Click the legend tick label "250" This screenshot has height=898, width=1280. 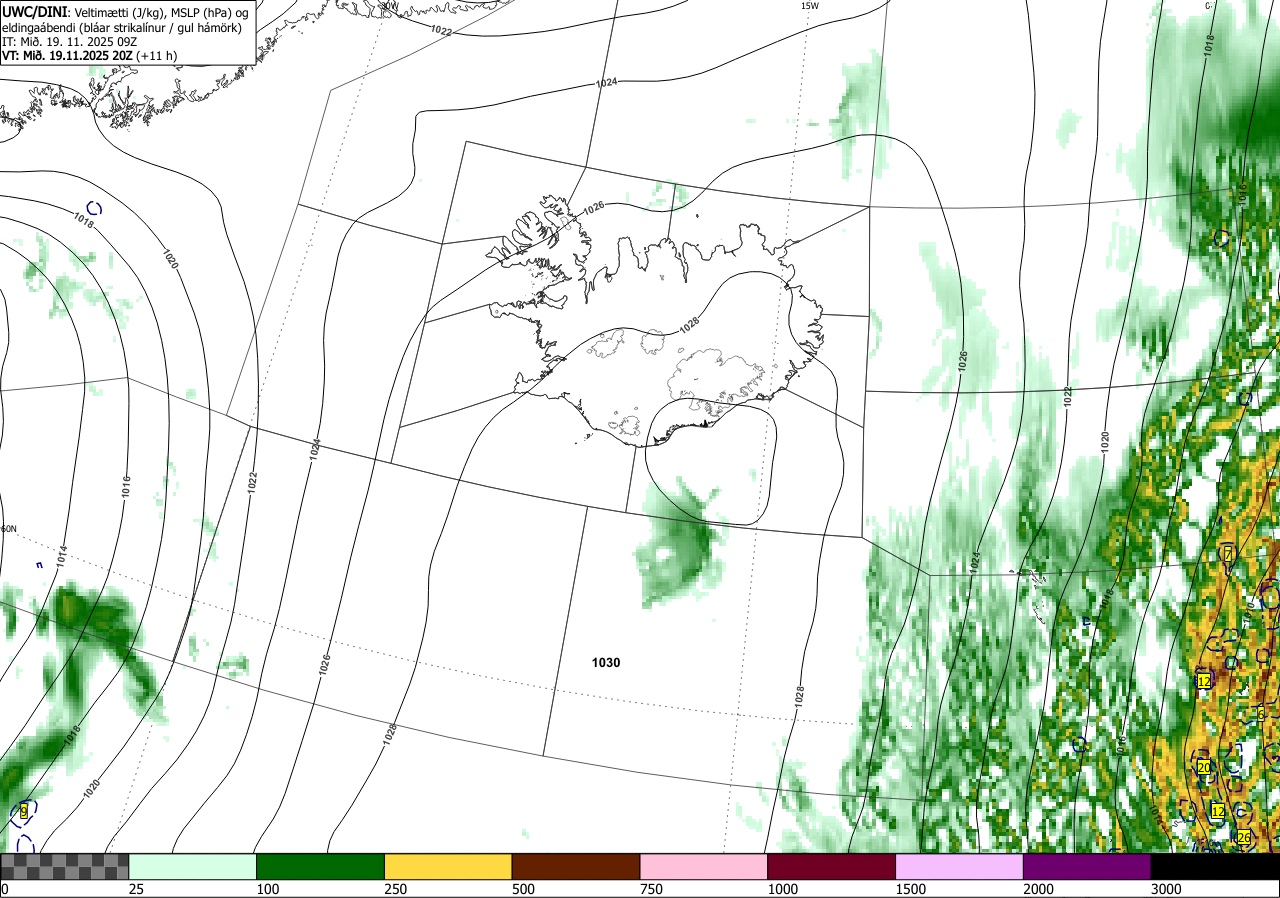[395, 889]
